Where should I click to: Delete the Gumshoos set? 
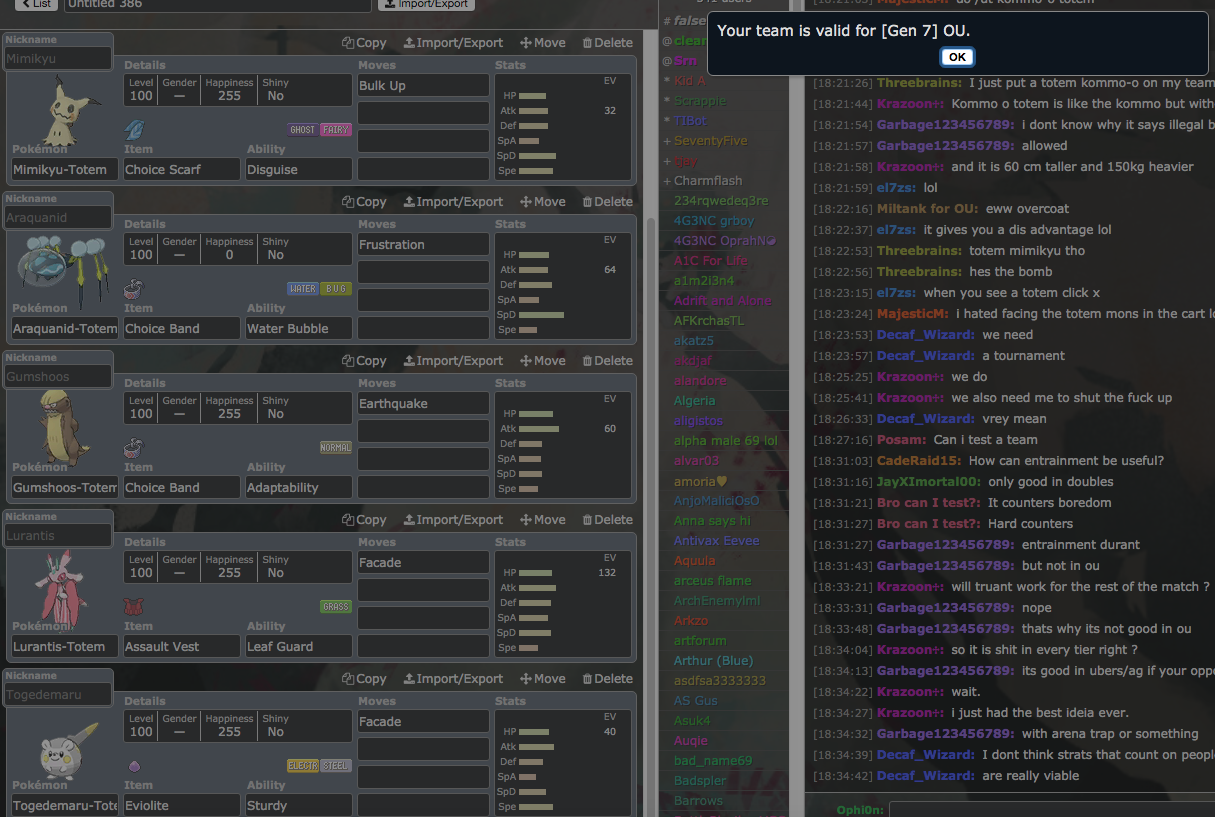tap(607, 361)
